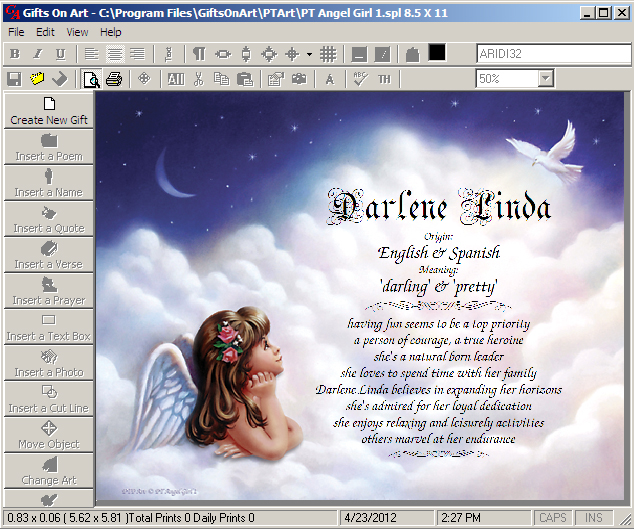
Task: Click the CAPS indicator in status bar
Action: tap(553, 518)
